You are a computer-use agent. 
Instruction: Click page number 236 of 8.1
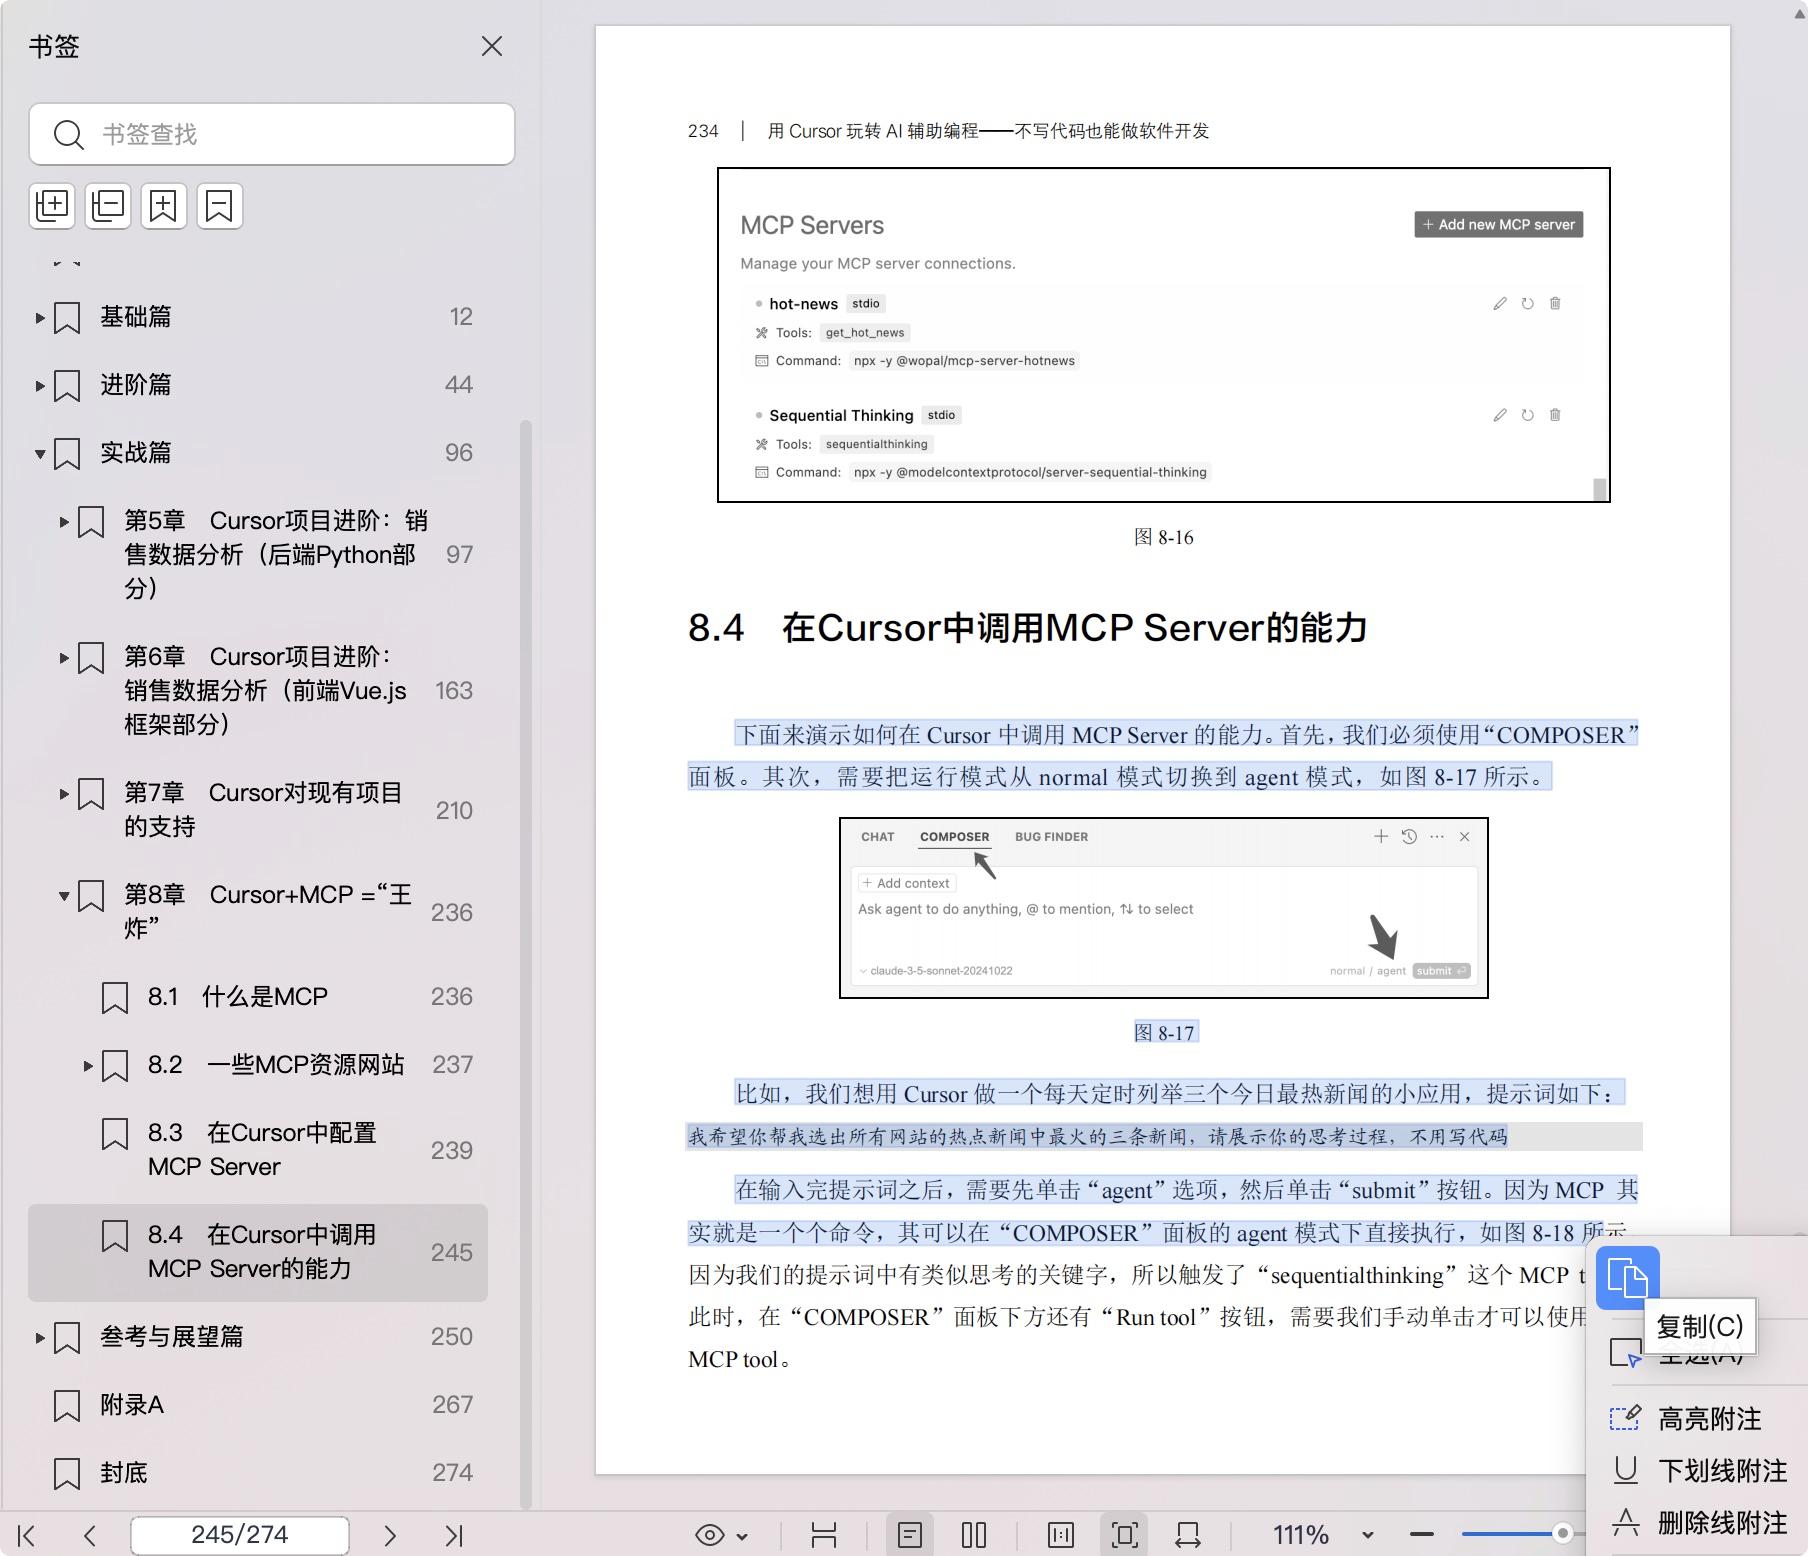pos(452,997)
